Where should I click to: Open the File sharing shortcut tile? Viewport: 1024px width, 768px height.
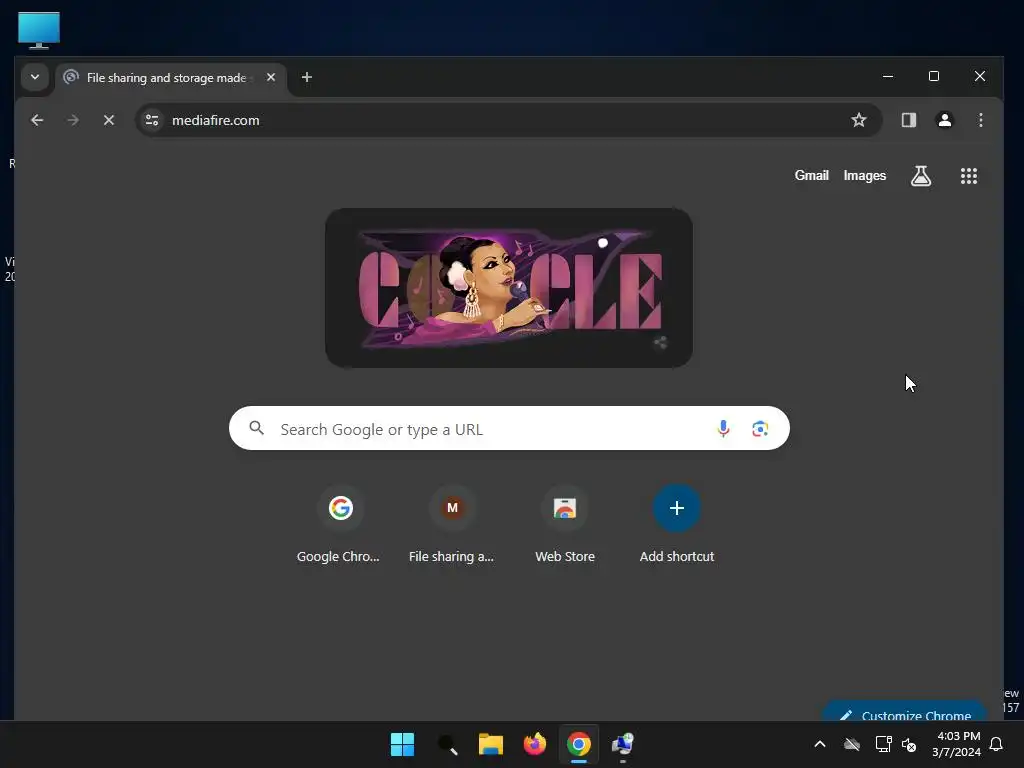[451, 524]
